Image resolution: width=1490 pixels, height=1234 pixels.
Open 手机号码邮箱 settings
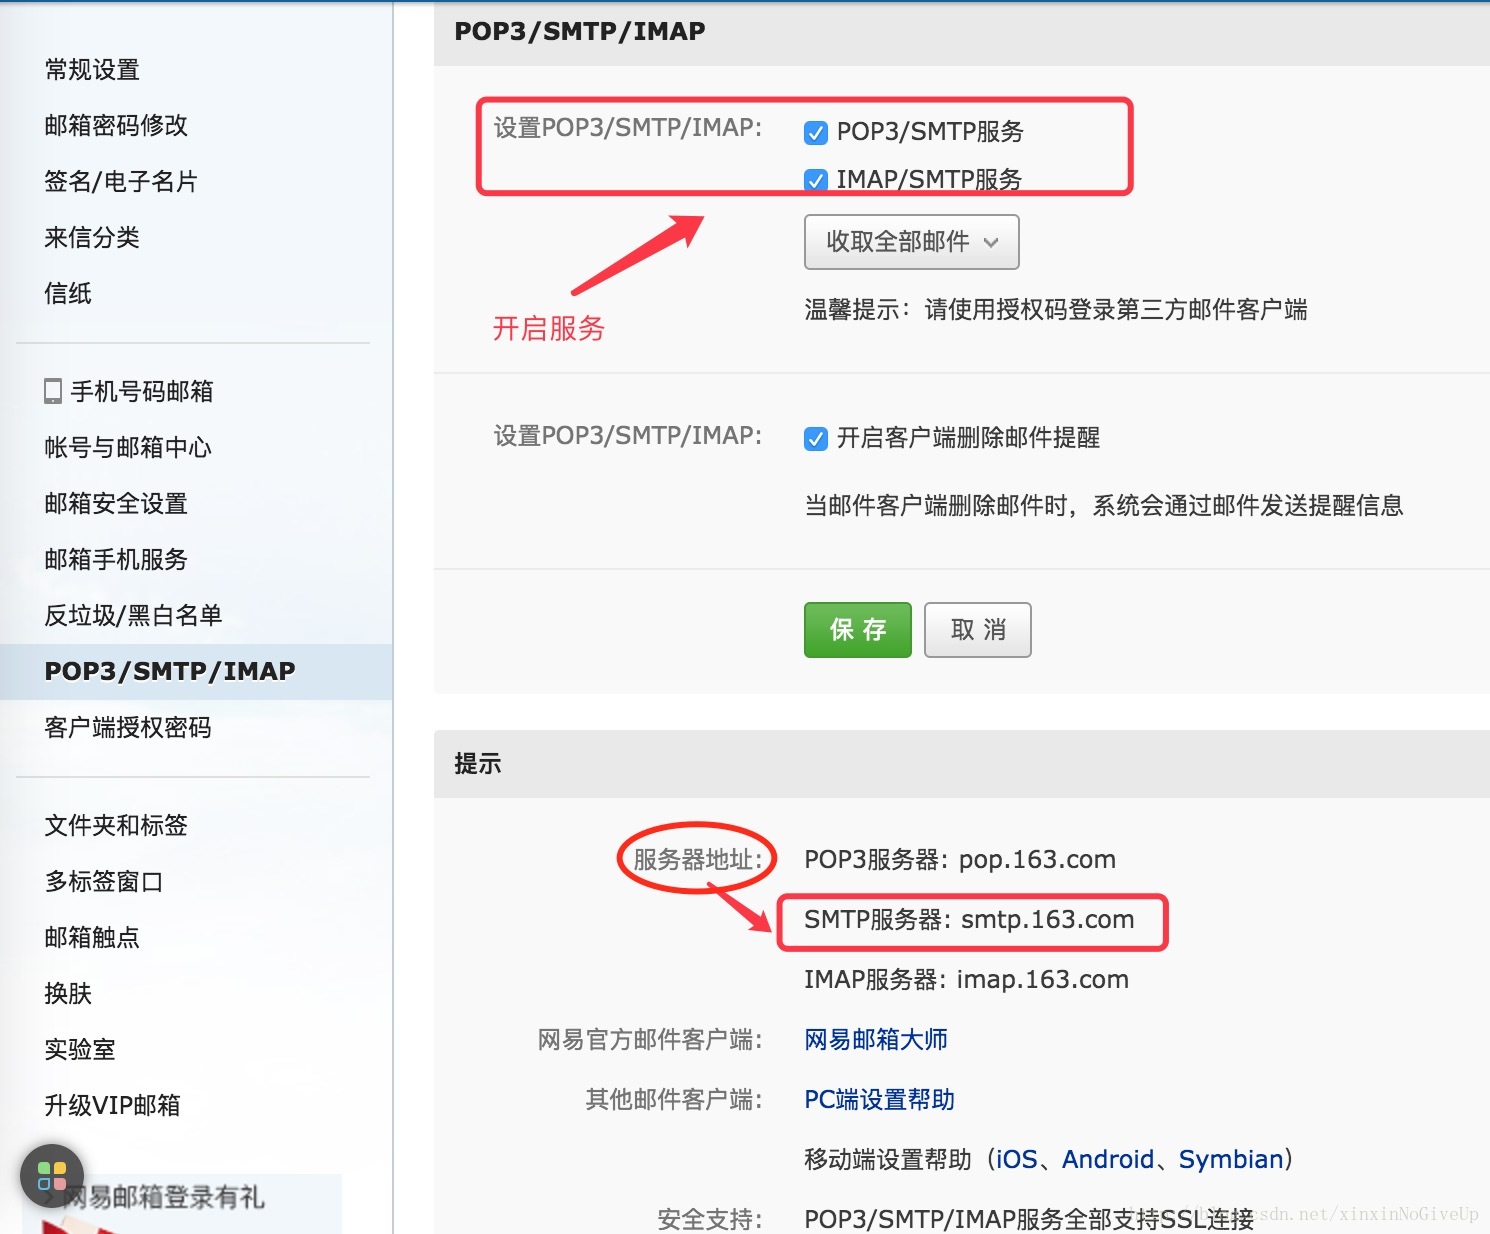[142, 392]
